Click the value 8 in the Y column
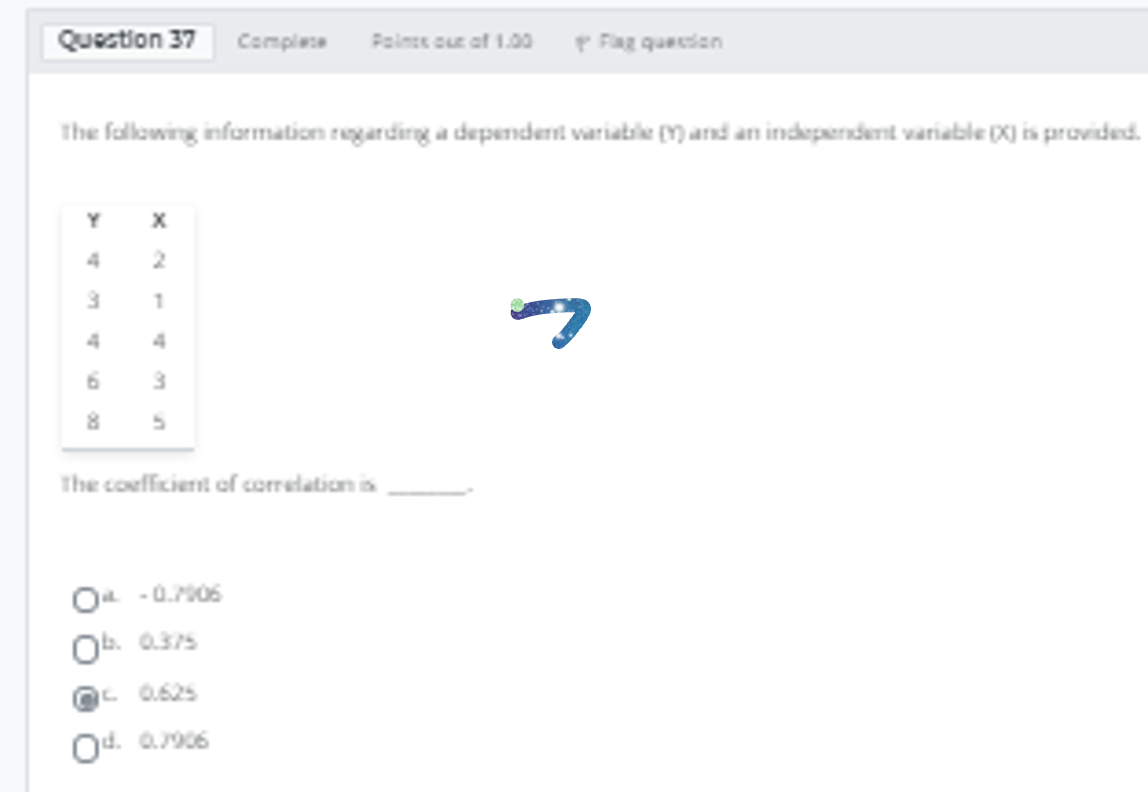 click(93, 421)
